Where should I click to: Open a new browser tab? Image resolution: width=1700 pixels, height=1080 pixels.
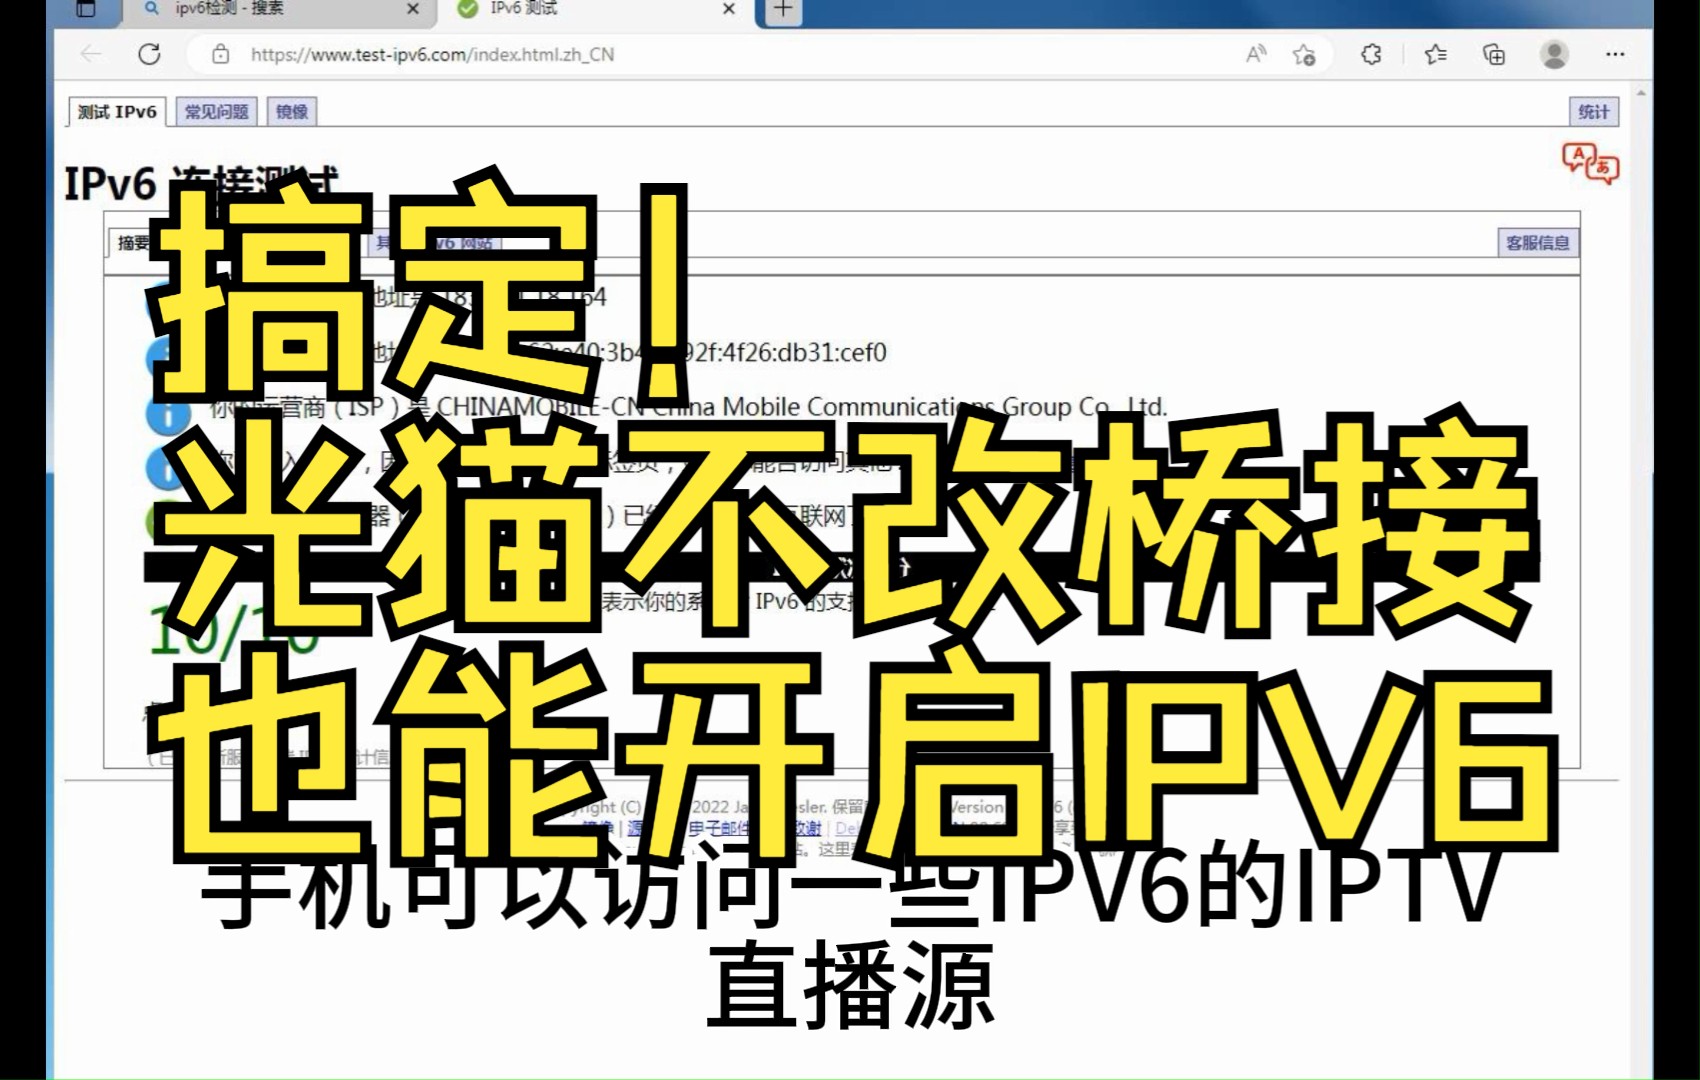783,12
